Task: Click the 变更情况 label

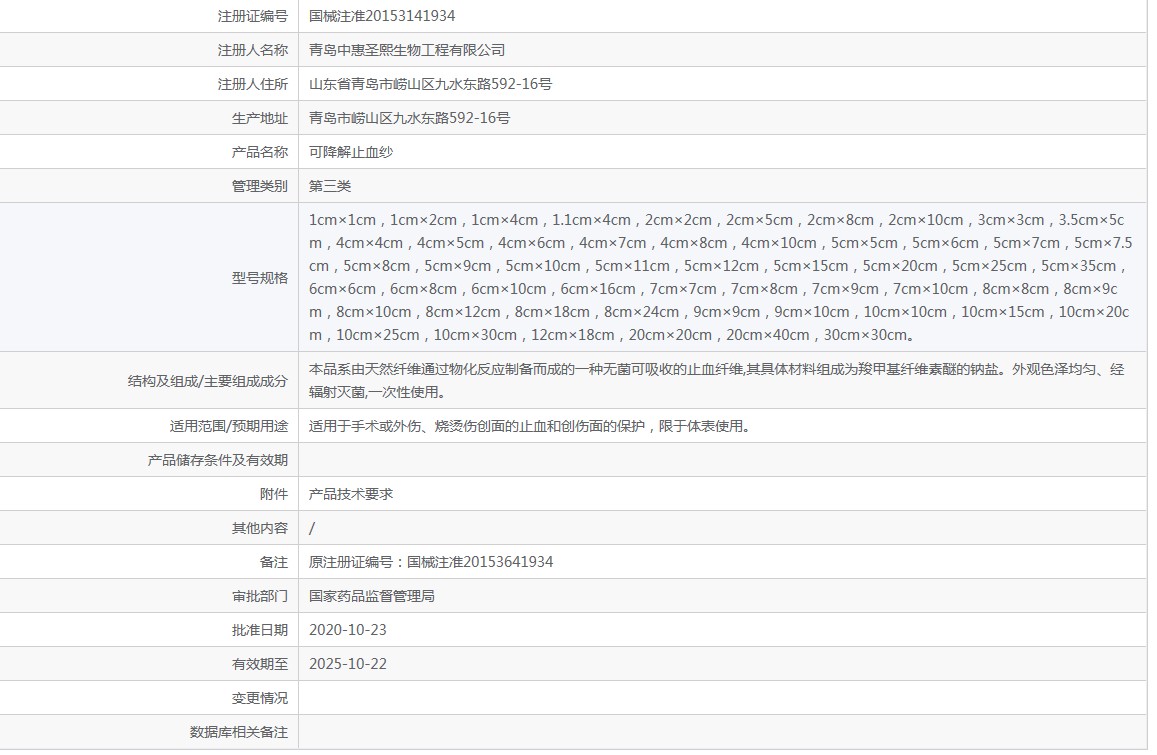Action: pos(260,697)
